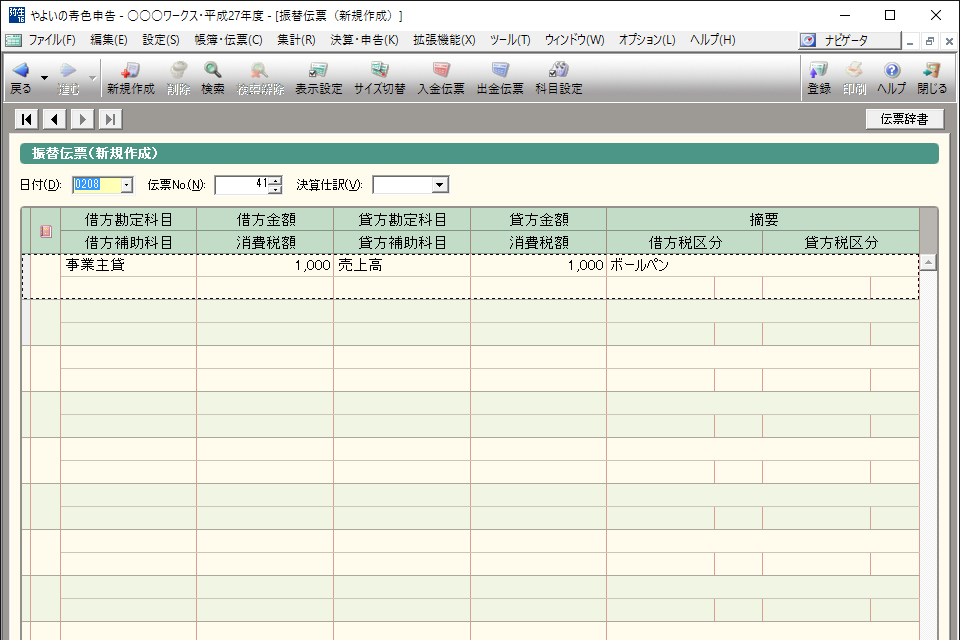960x640 pixels.
Task: Select ボールペン summary cell
Action: pos(763,265)
